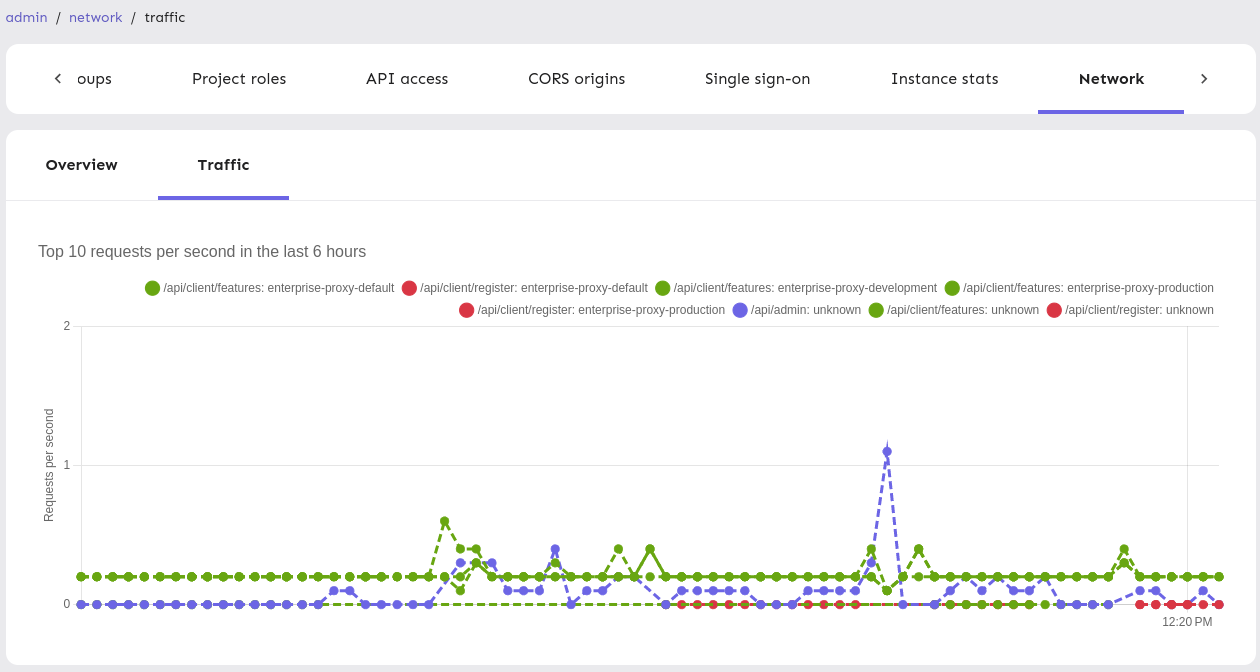Go to the API access tab
The image size is (1260, 672).
point(407,79)
